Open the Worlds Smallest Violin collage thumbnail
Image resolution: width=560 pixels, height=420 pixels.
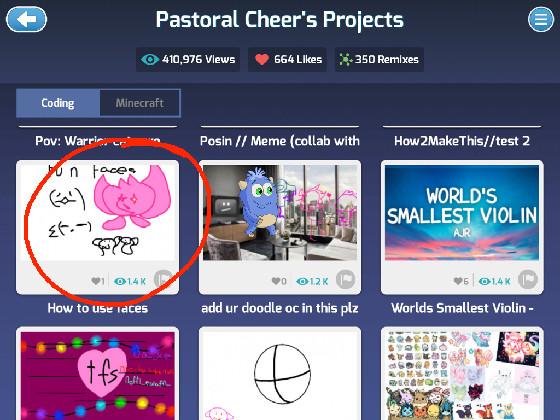coord(462,375)
